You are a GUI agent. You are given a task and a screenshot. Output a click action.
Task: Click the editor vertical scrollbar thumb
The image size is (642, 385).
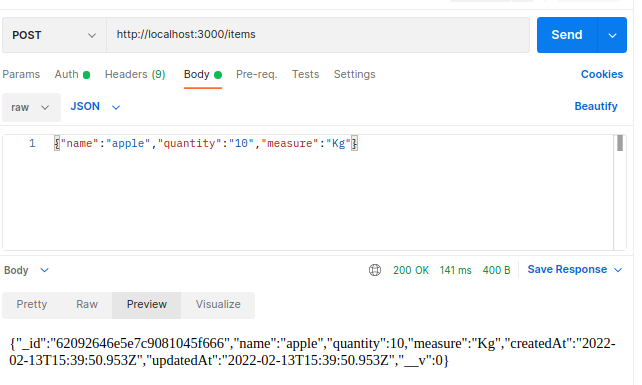[620, 143]
